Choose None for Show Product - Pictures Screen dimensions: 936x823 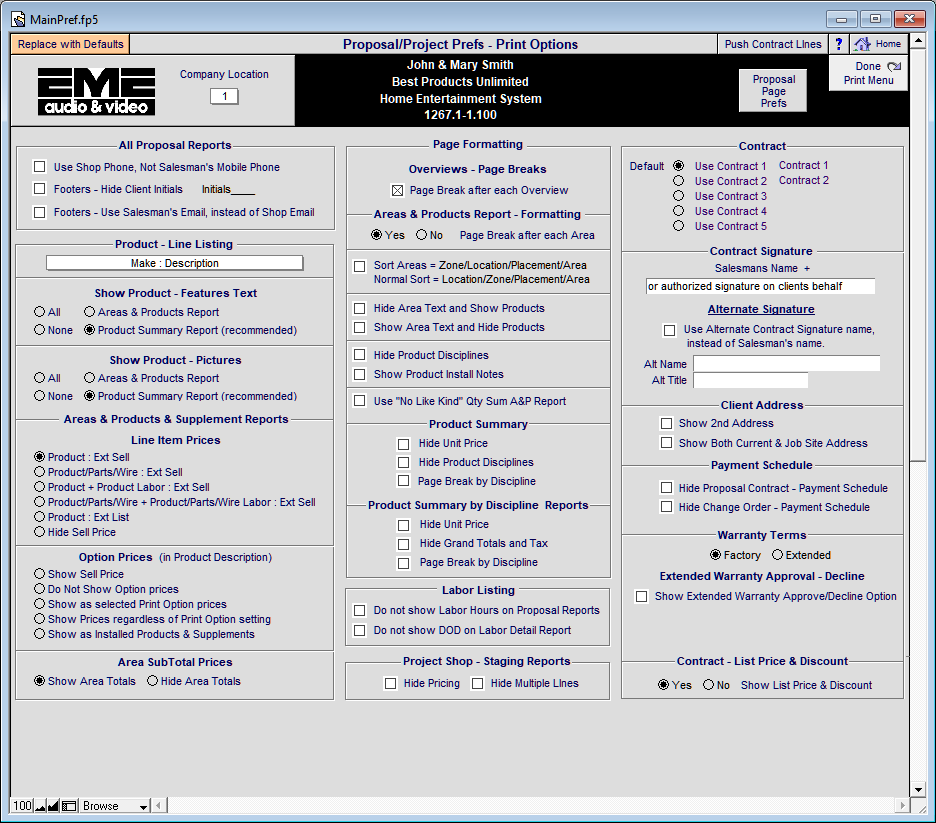pos(40,396)
